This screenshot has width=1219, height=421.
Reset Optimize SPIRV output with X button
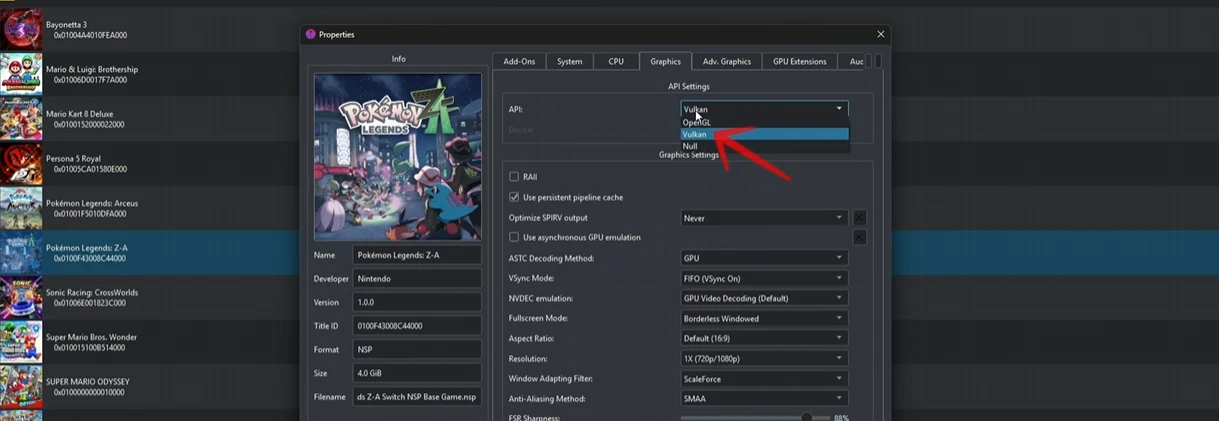[x=859, y=218]
